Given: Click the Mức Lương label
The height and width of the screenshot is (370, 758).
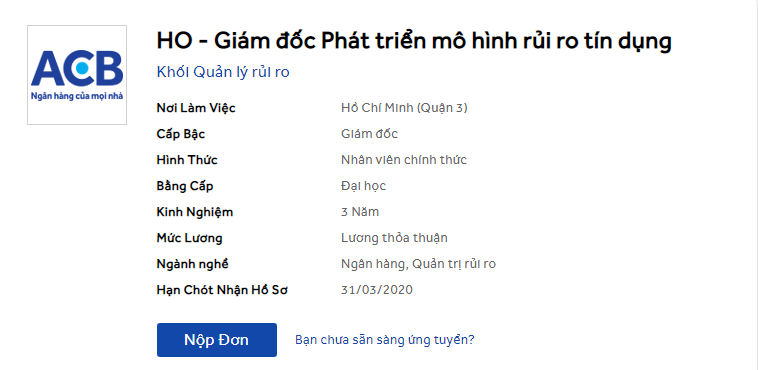Looking at the screenshot, I should [x=189, y=238].
